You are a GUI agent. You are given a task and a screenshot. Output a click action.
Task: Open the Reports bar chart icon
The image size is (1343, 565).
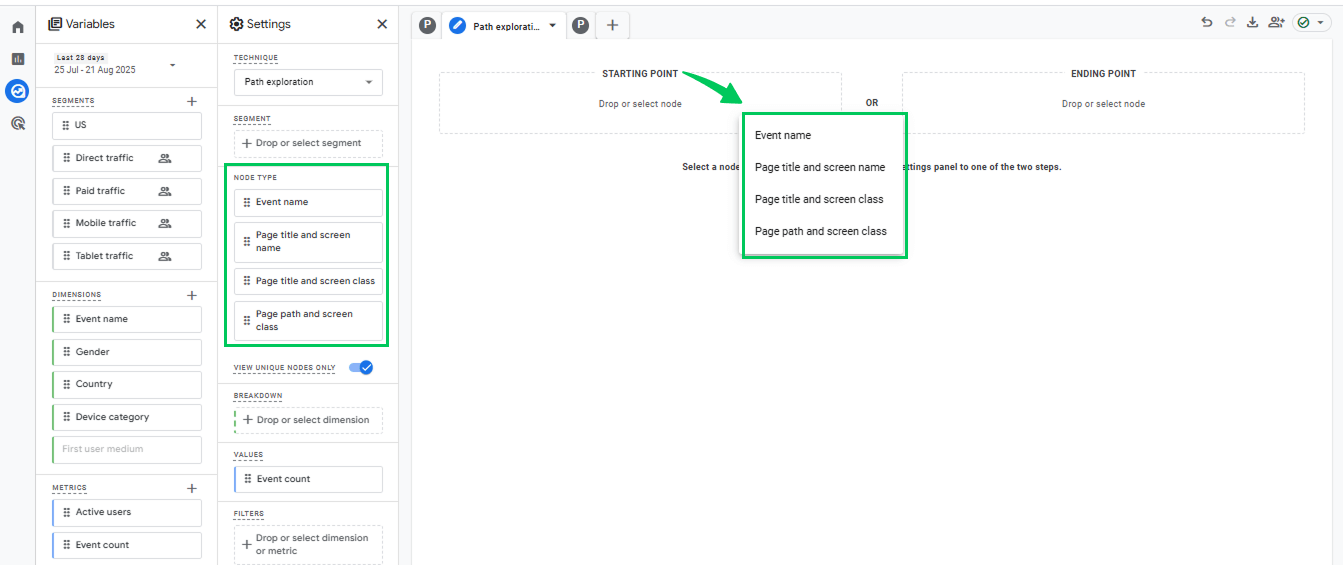point(17,59)
